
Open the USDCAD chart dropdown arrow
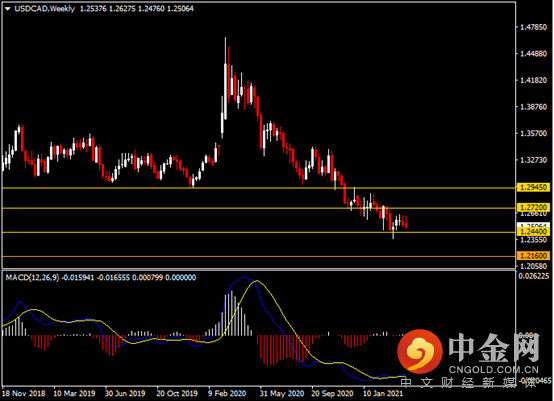coord(7,9)
